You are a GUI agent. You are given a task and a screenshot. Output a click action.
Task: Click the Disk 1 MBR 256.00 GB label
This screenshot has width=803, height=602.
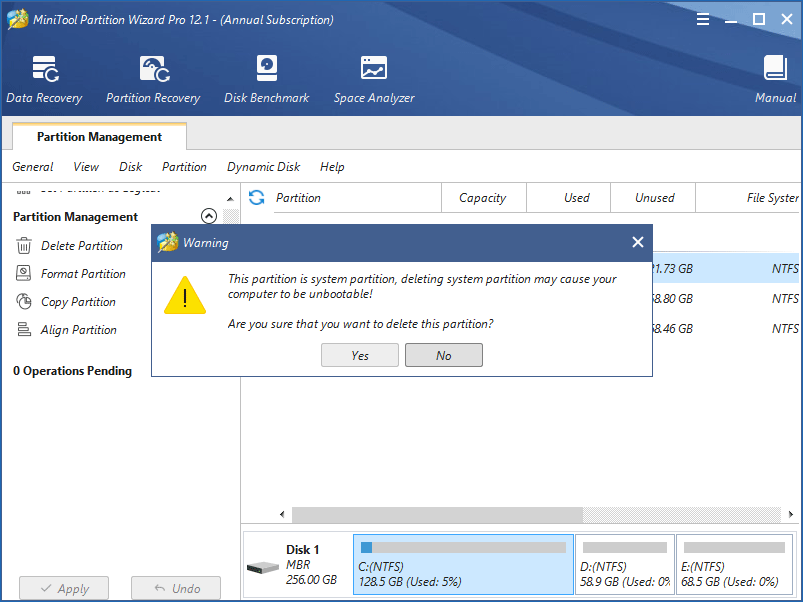[x=311, y=565]
